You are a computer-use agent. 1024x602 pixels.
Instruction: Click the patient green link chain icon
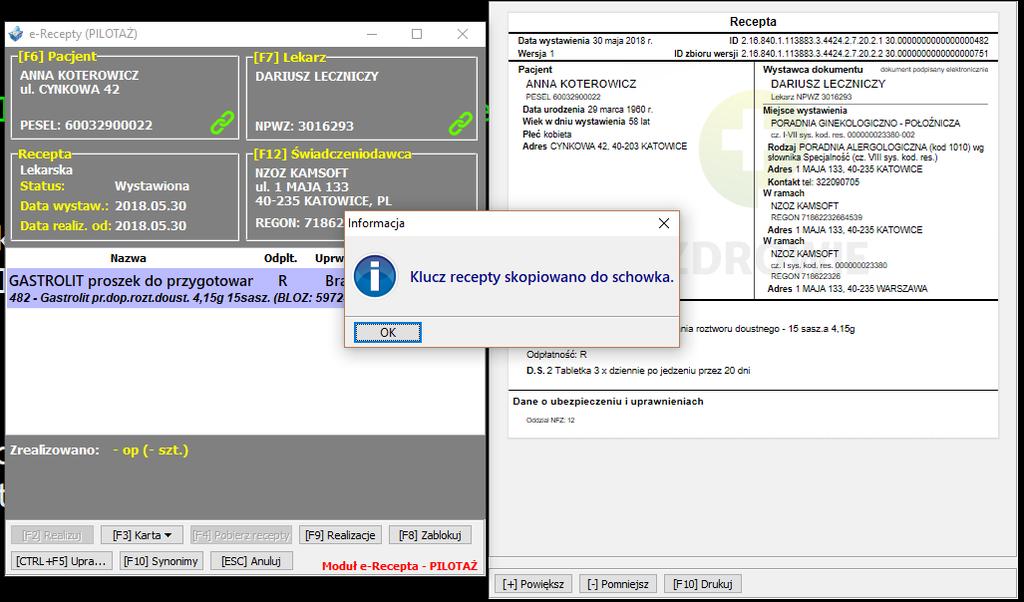222,123
